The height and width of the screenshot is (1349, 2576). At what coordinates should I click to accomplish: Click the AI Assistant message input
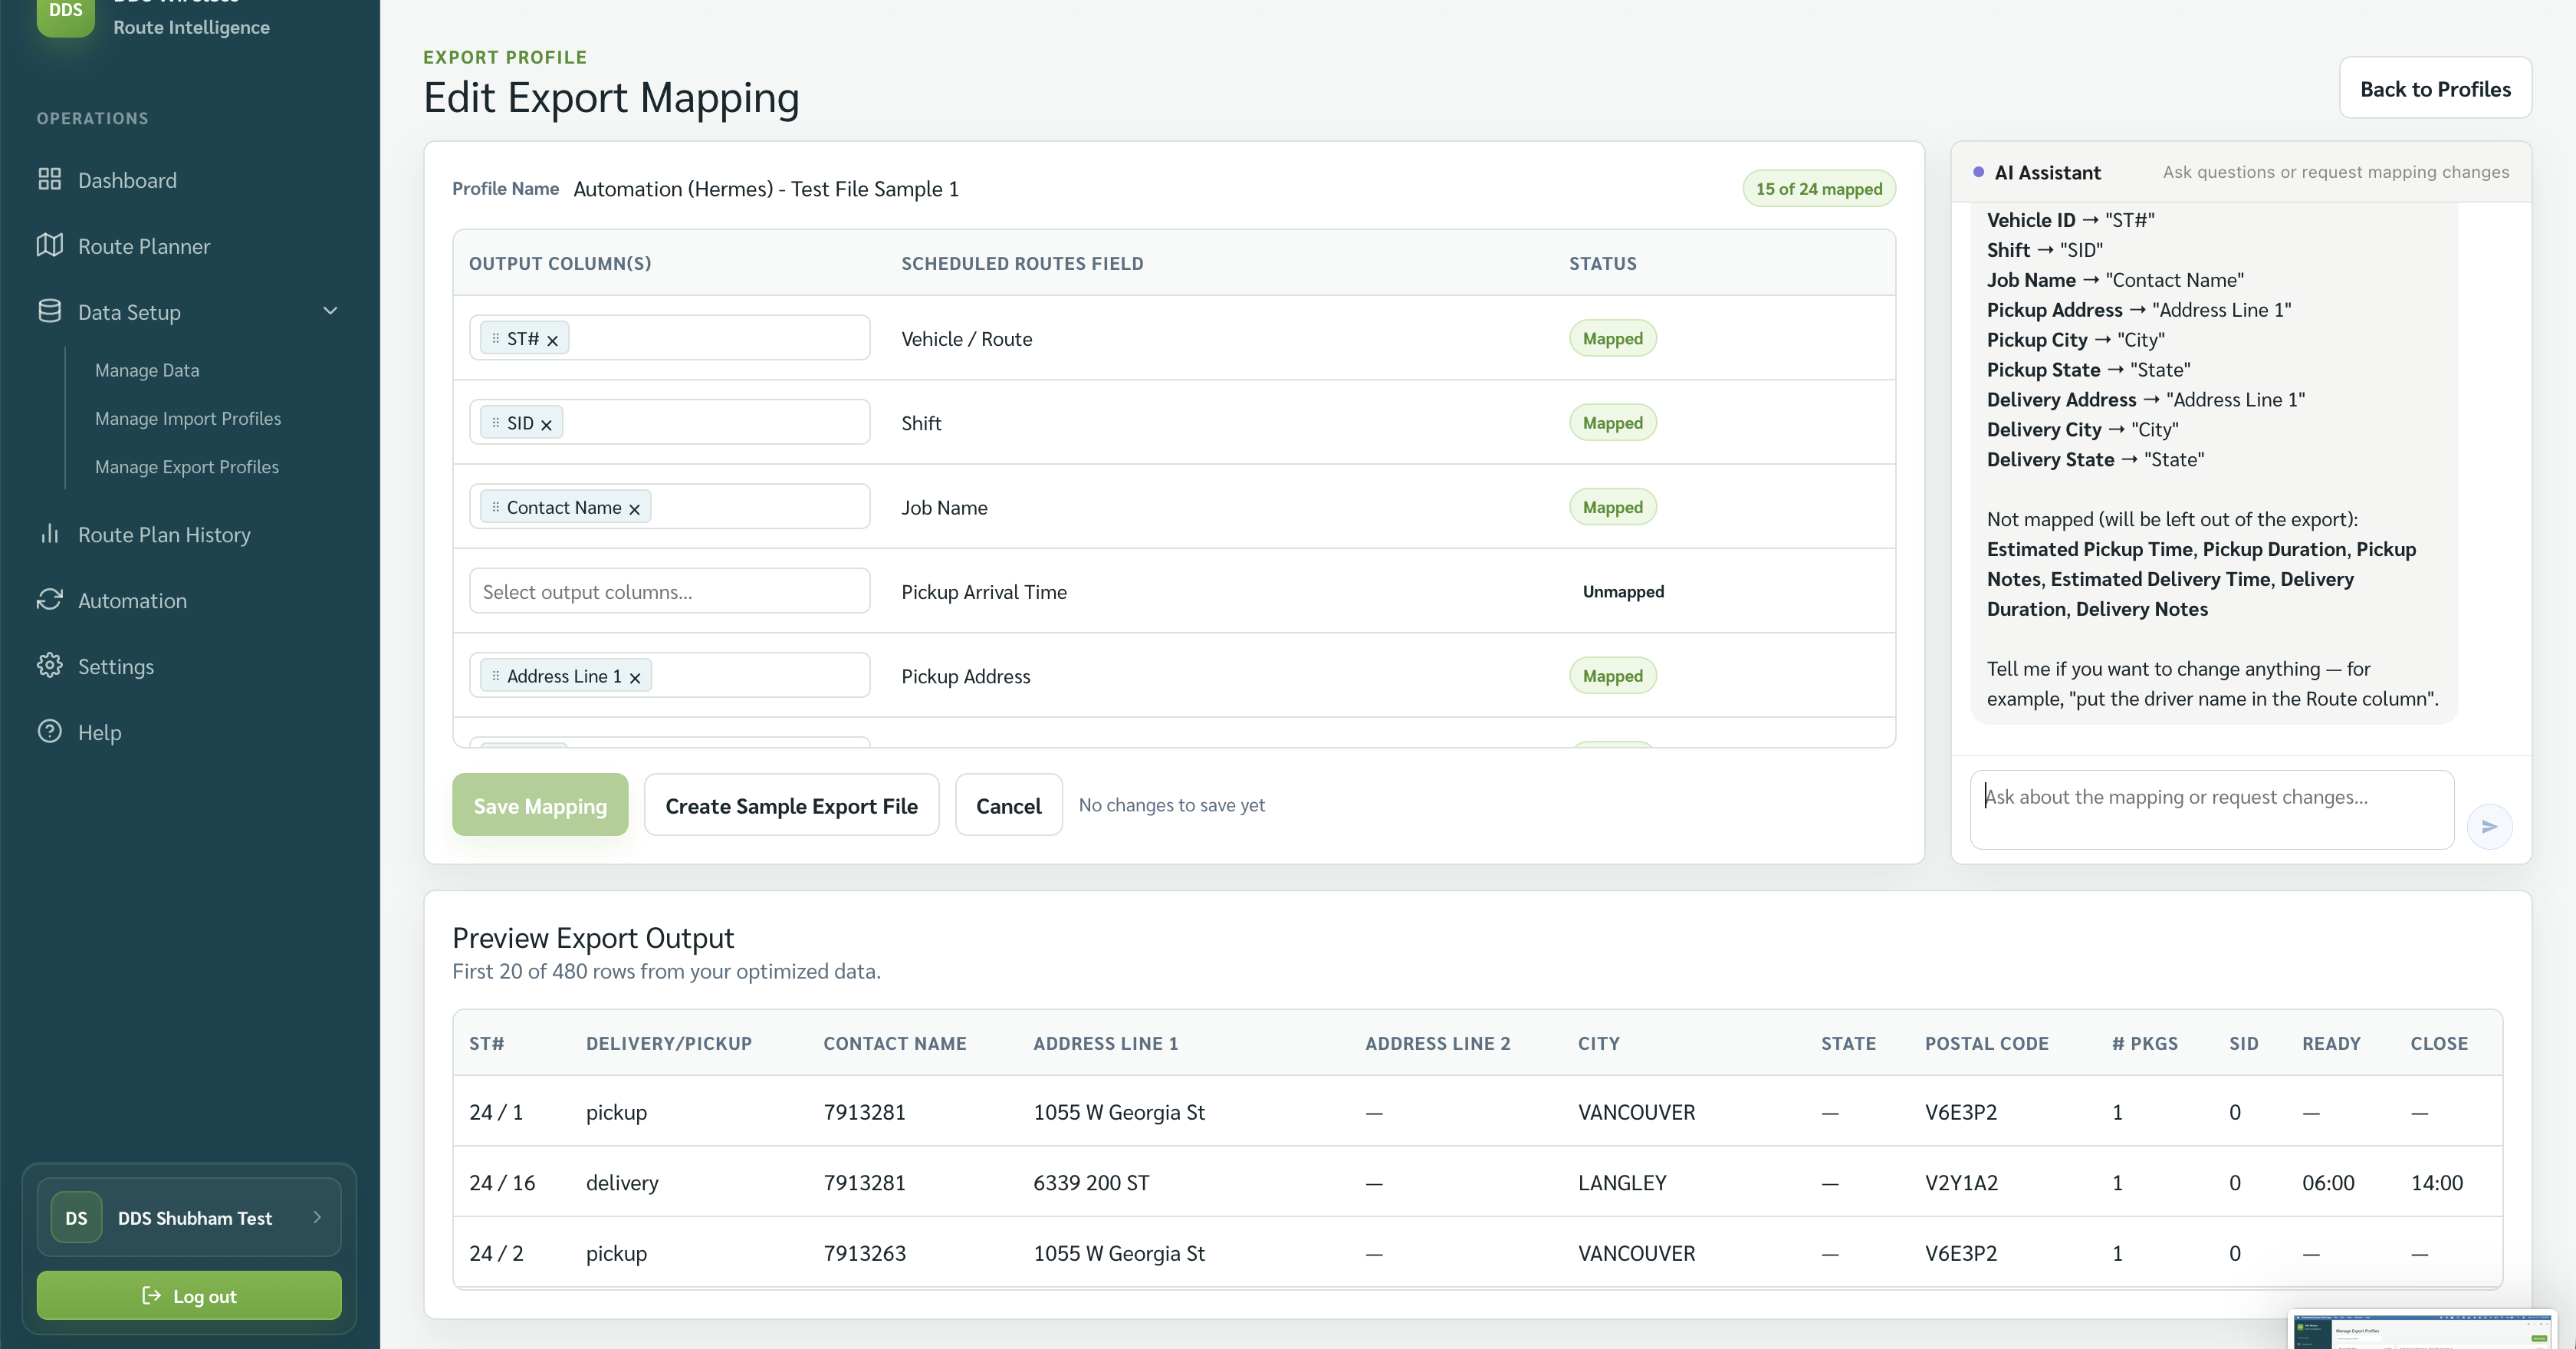2212,809
